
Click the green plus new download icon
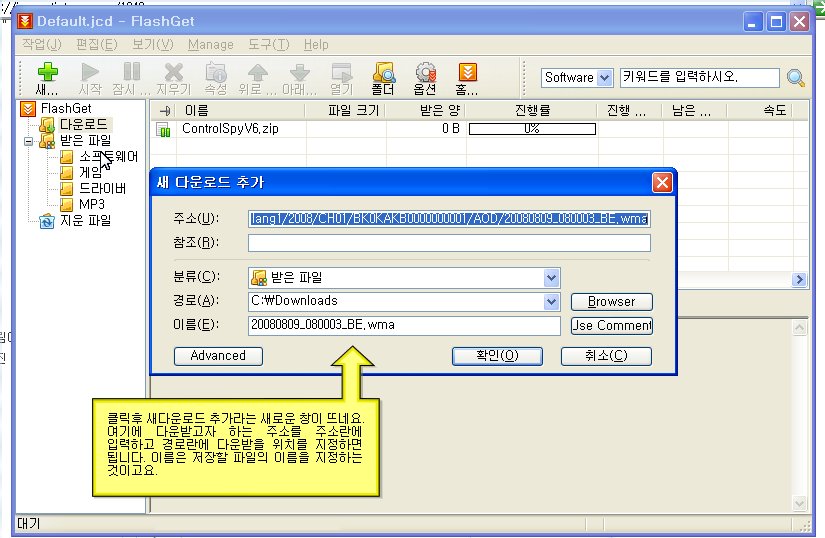tap(48, 75)
